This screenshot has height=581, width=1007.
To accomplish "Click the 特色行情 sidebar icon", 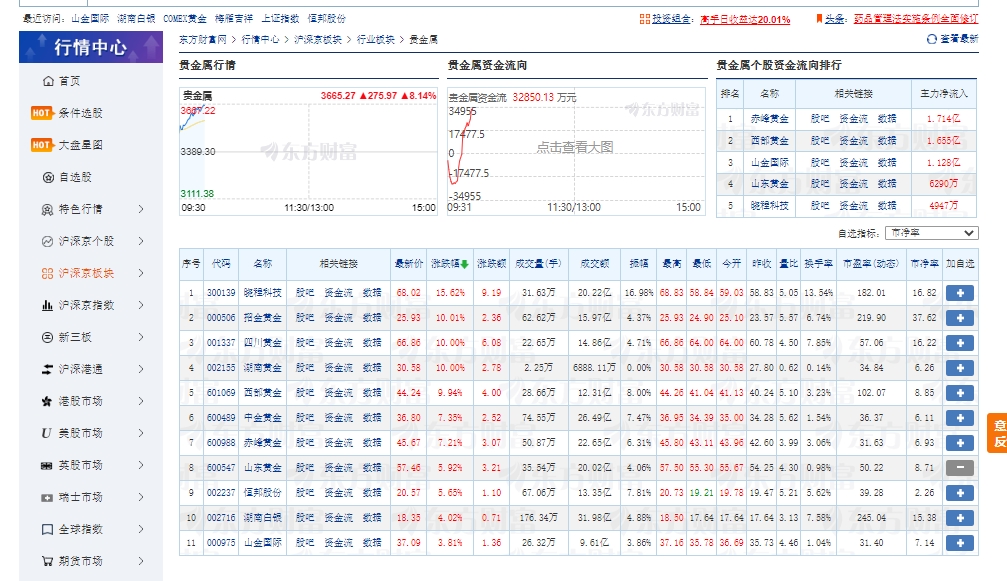I will coord(48,209).
